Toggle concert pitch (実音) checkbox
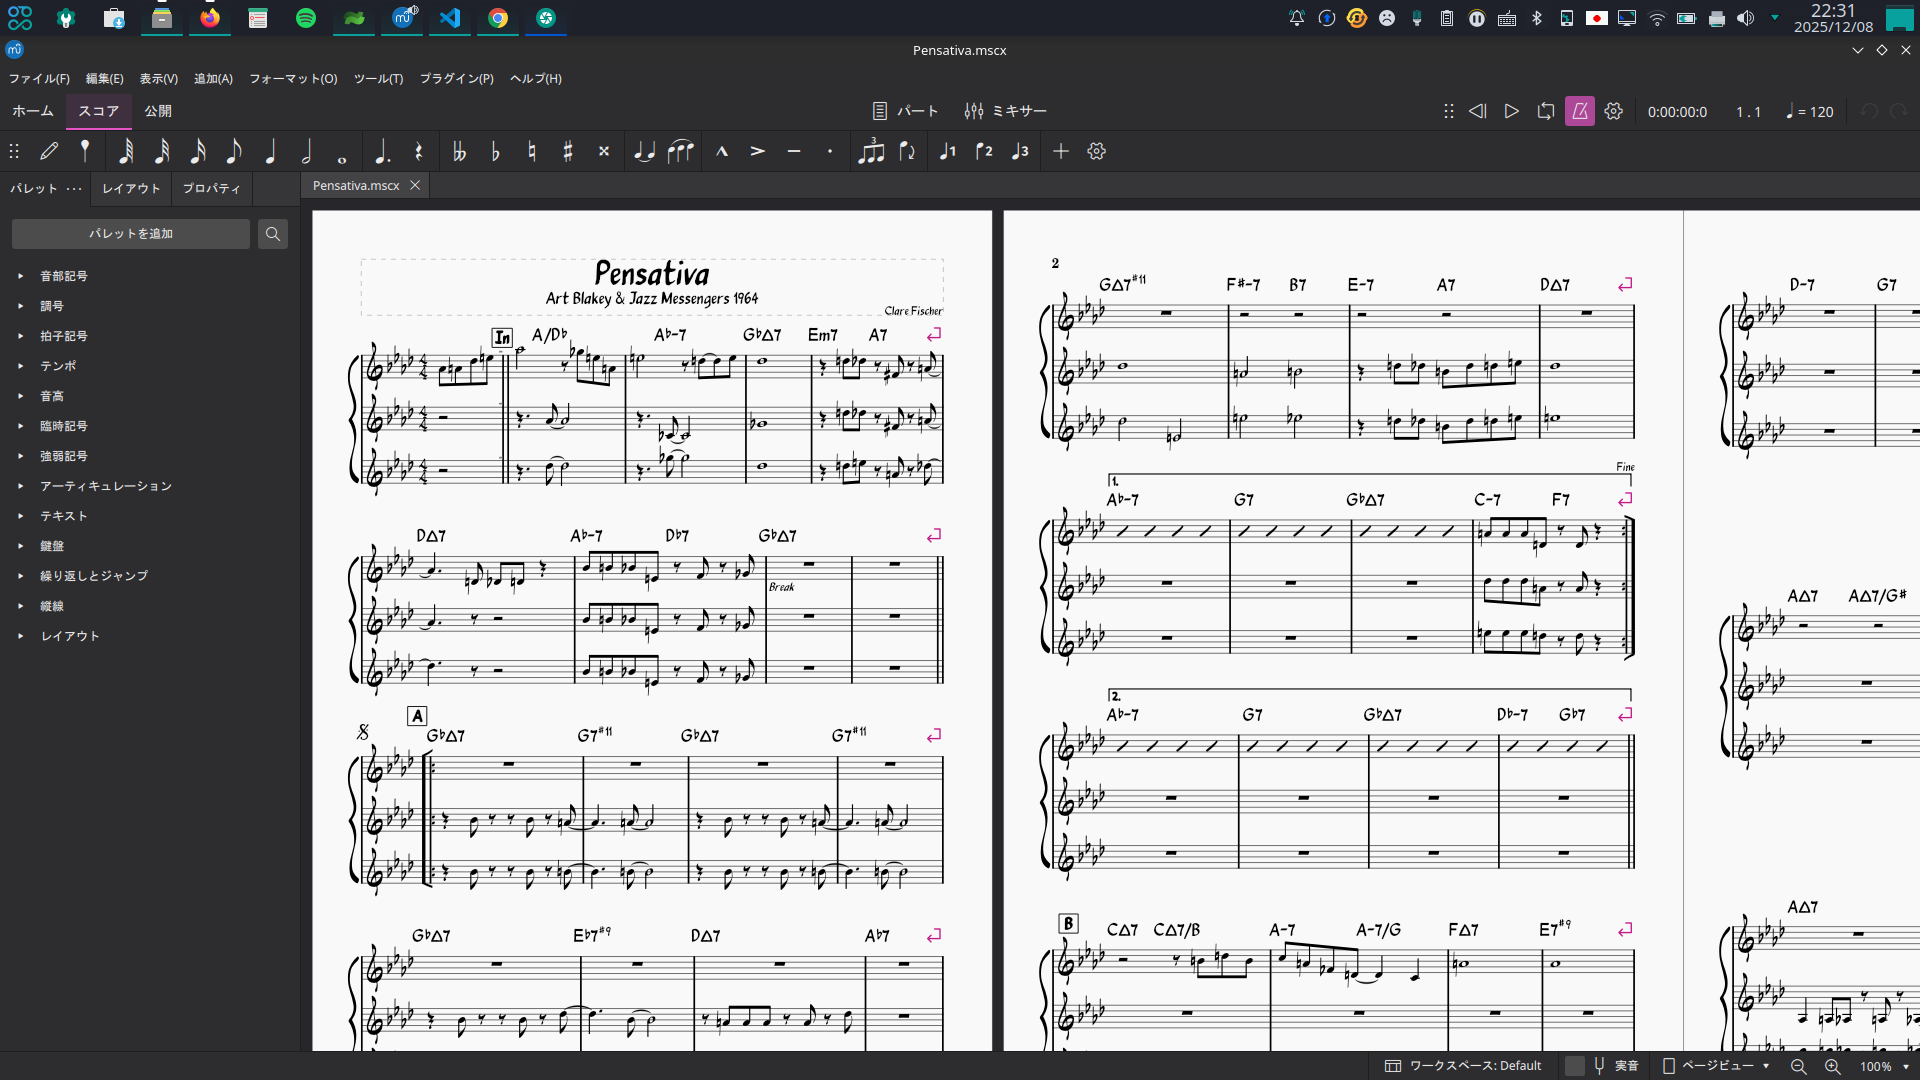 1574,1066
